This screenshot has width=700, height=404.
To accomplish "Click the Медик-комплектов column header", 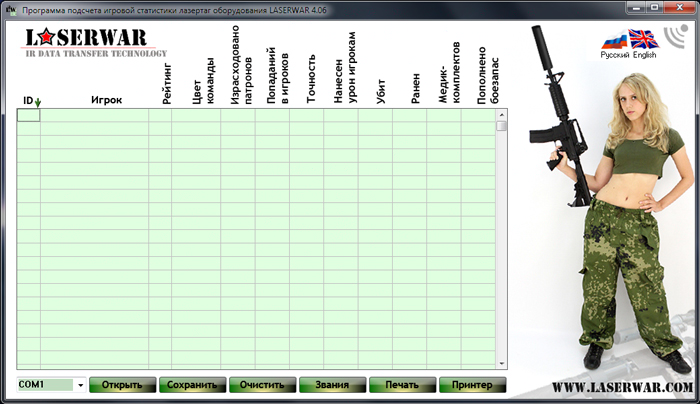I will pos(449,73).
